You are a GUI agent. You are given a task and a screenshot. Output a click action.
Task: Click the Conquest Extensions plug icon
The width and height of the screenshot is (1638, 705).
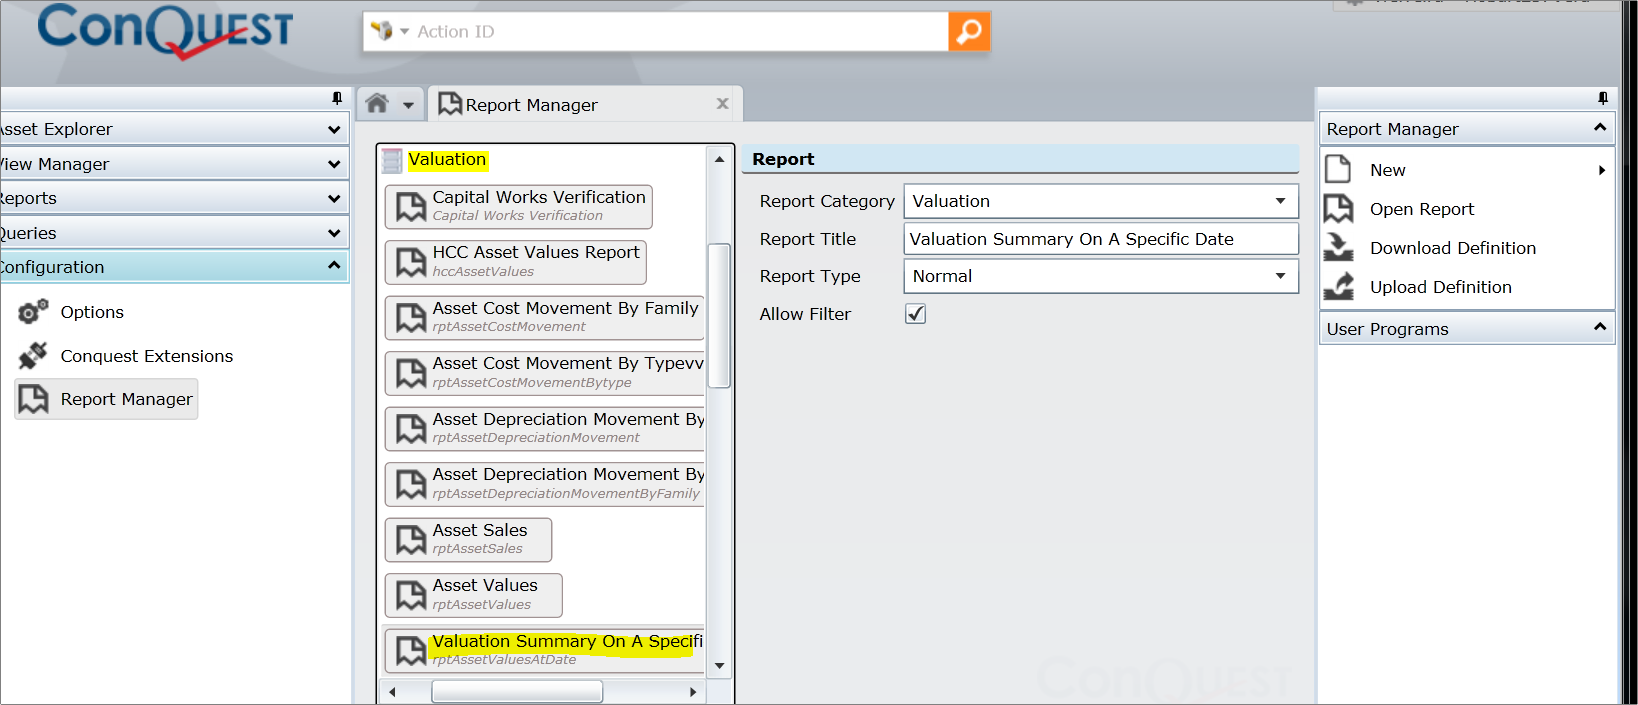[x=33, y=356]
